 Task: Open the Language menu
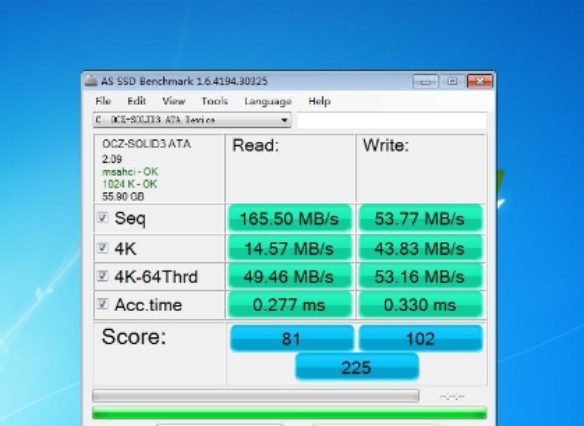pyautogui.click(x=268, y=101)
